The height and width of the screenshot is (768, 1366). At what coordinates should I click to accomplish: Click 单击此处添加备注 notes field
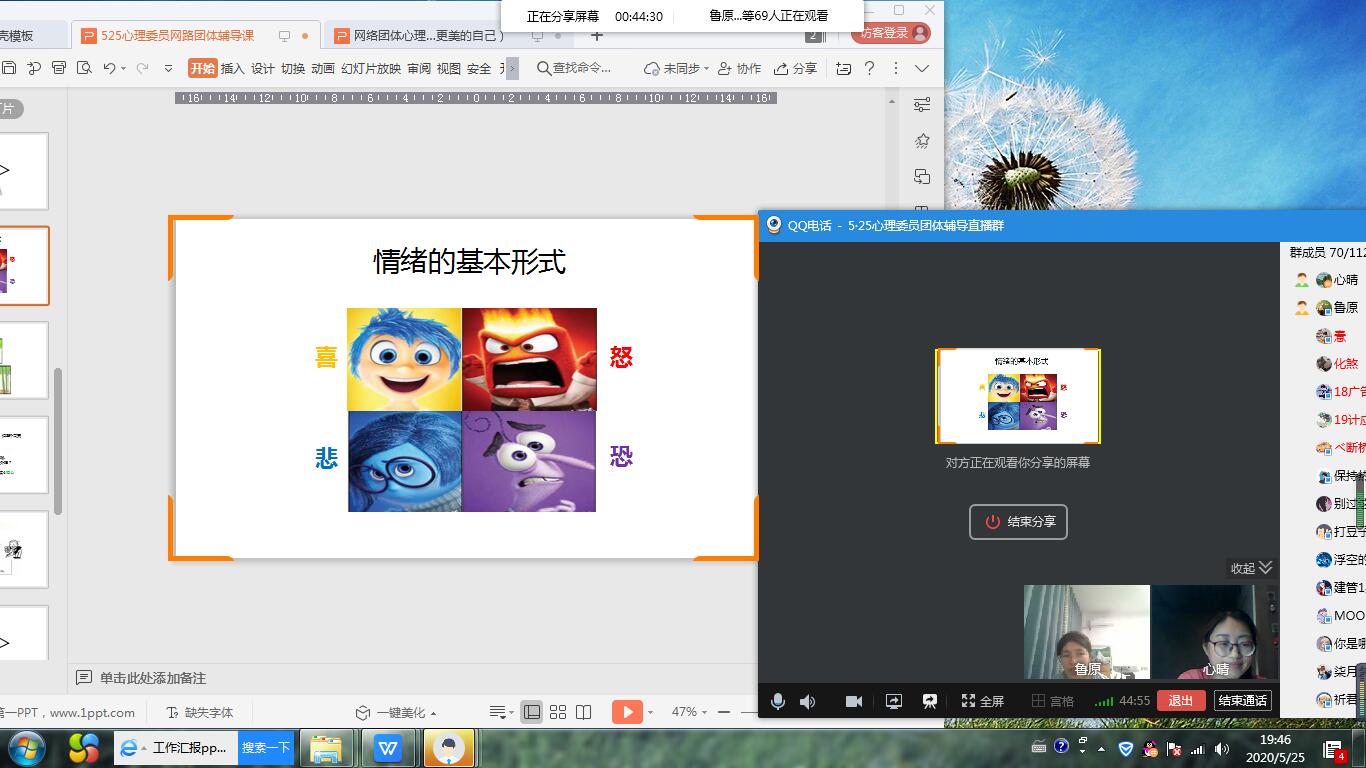(152, 678)
